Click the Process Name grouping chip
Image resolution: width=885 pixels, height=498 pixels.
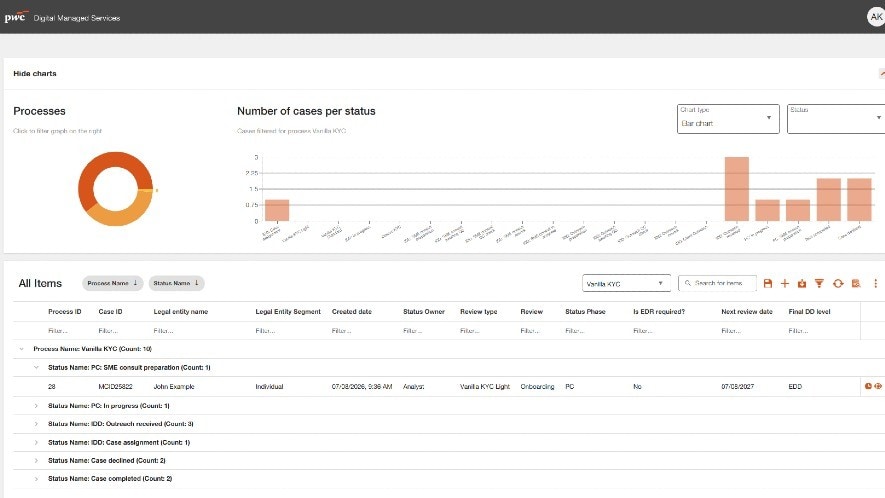coord(112,283)
